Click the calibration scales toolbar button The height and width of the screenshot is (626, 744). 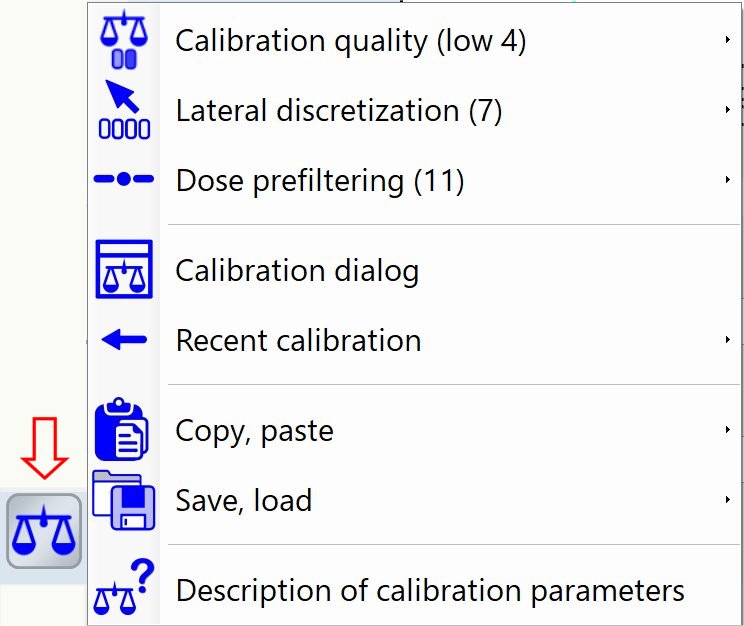(x=44, y=532)
